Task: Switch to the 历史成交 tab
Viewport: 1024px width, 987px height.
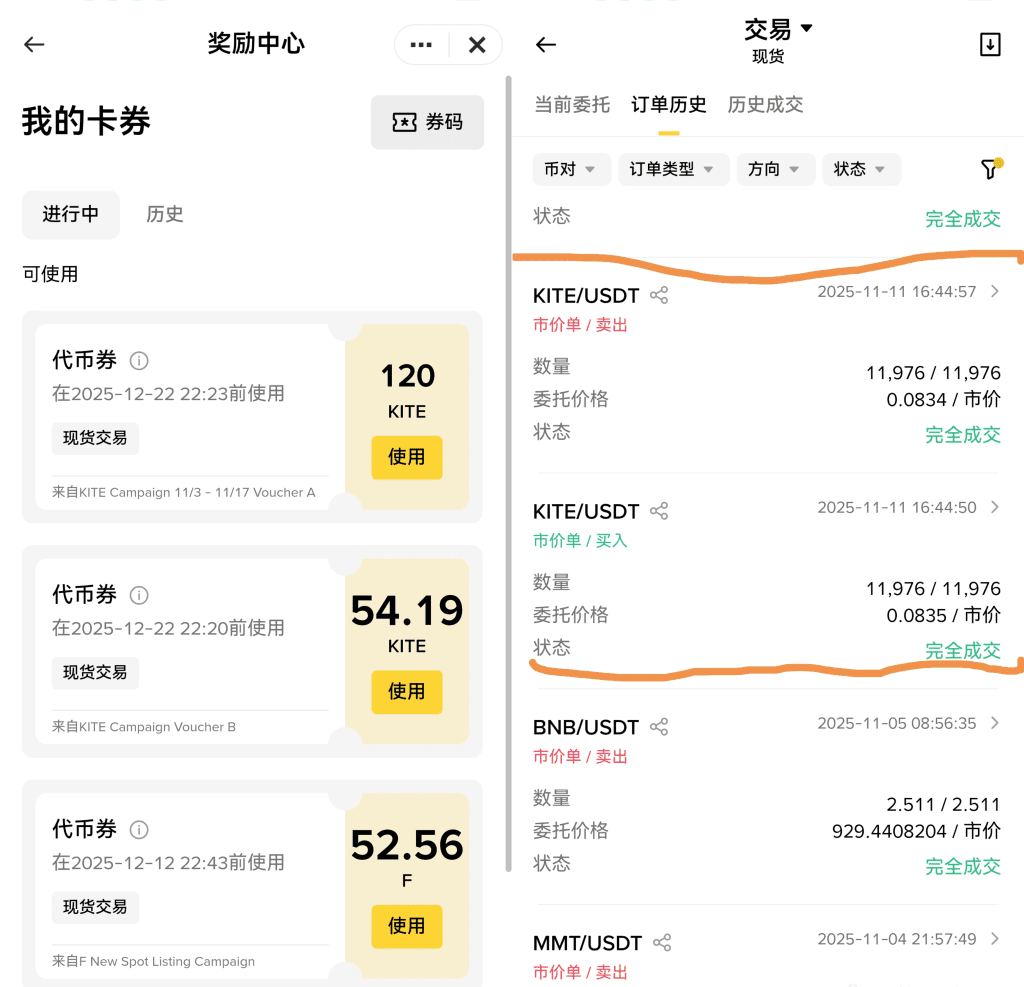Action: 765,105
